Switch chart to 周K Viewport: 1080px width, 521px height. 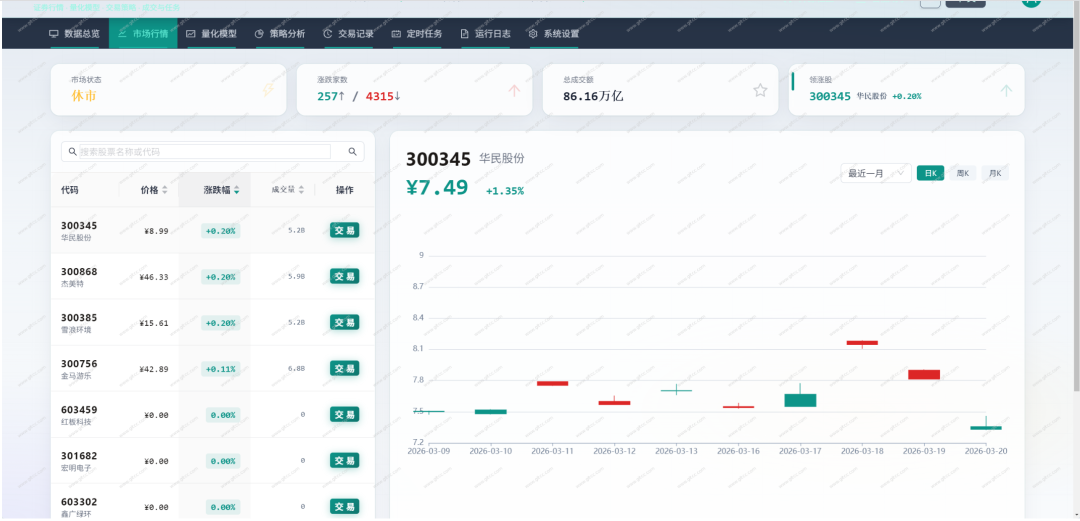click(962, 173)
